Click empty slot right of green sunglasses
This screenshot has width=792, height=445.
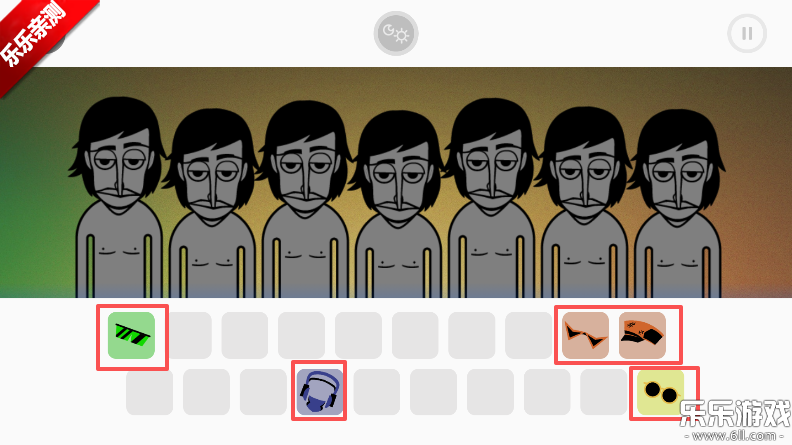tap(189, 335)
